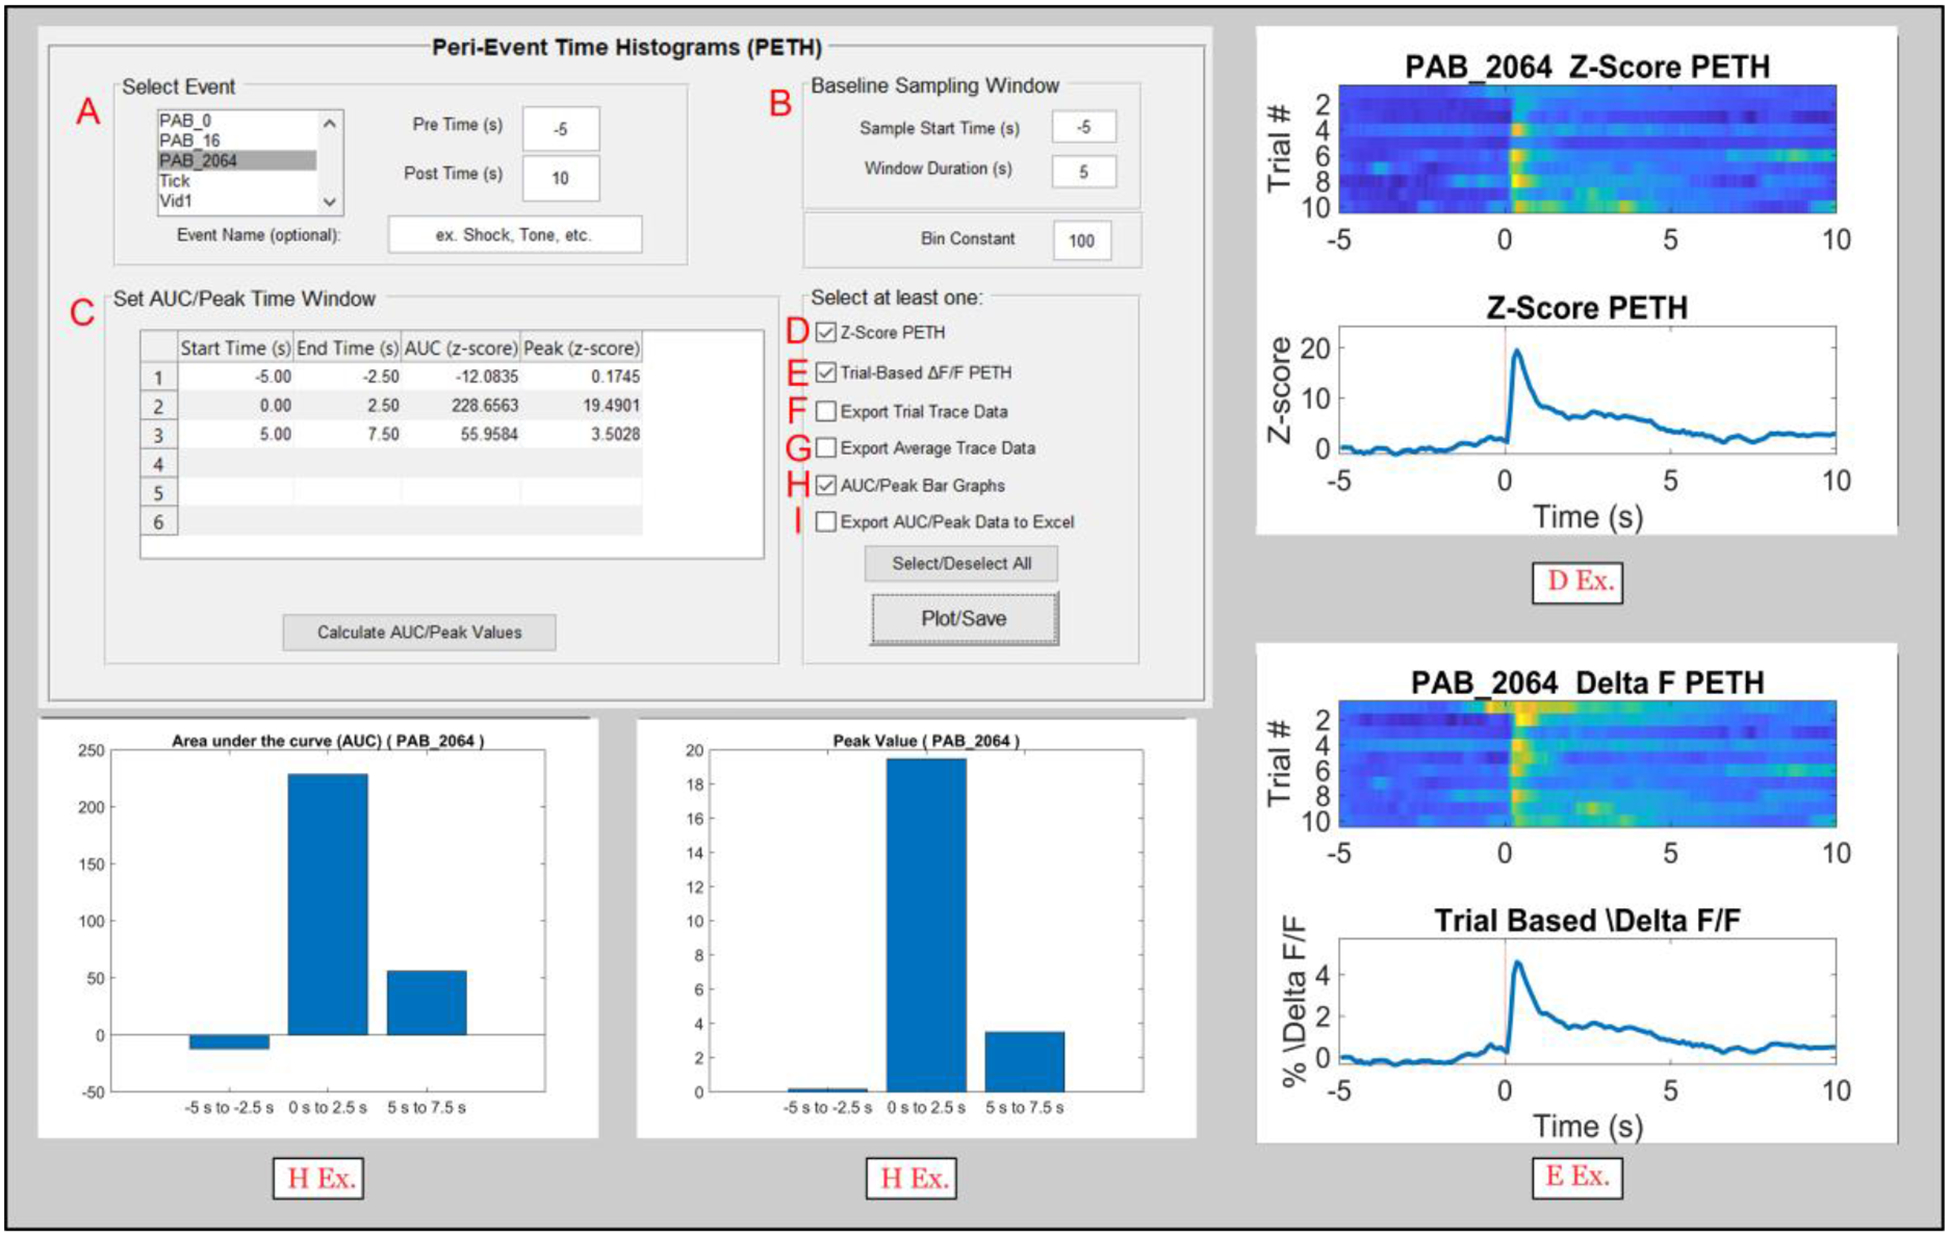Screen dimensions: 1950x1237
Task: Select PAB_2064 in the event list
Action: pos(237,161)
